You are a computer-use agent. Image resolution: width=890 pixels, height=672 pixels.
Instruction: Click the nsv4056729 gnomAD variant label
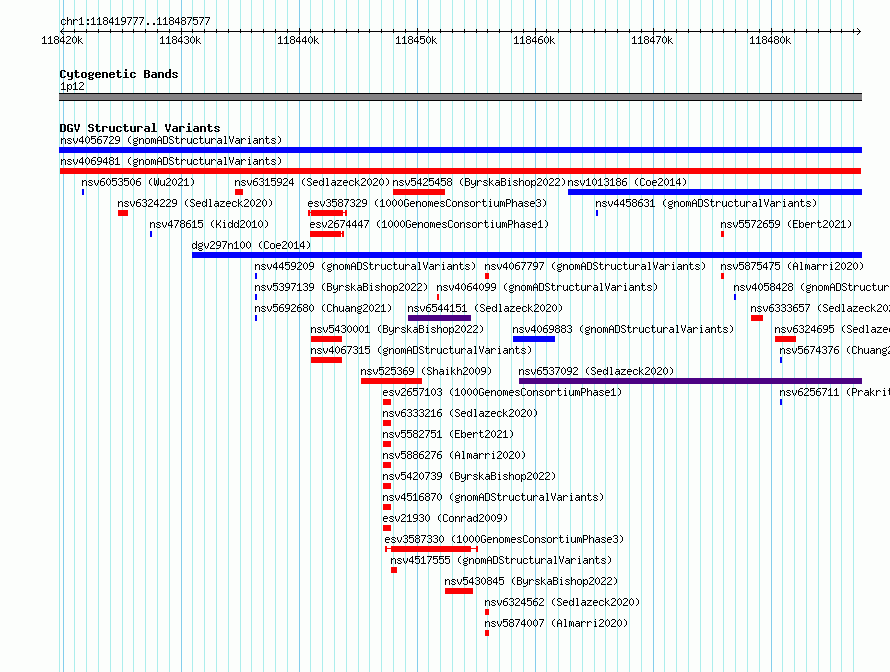(x=171, y=140)
